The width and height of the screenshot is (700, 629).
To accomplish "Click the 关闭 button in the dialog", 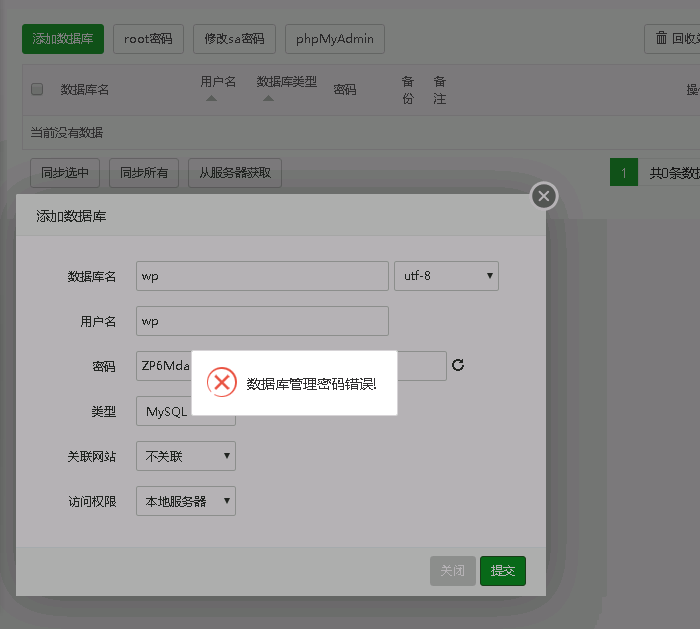I will coord(453,571).
